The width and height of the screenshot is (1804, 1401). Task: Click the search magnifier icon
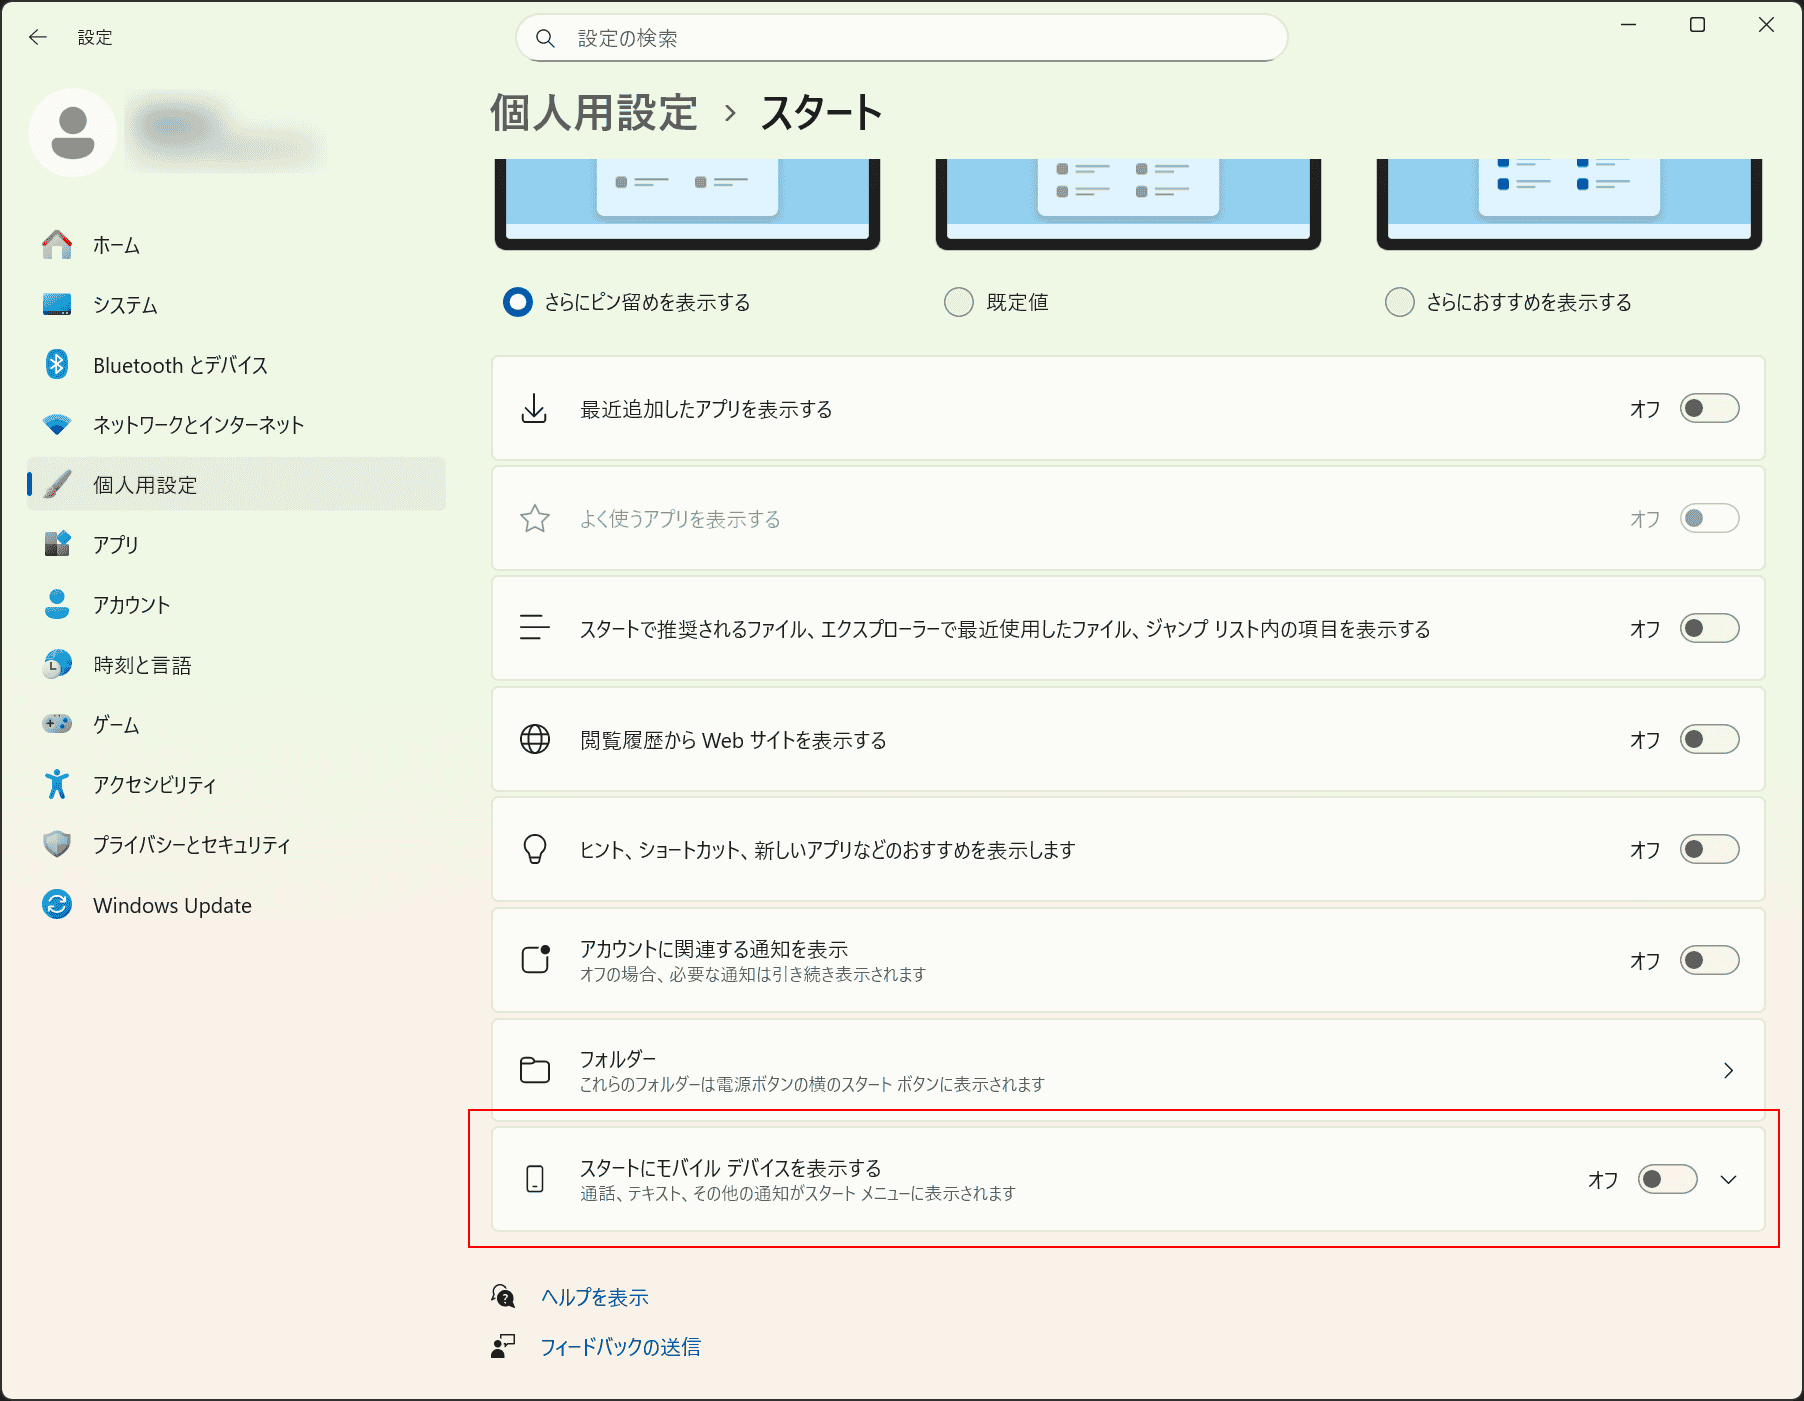tap(545, 38)
